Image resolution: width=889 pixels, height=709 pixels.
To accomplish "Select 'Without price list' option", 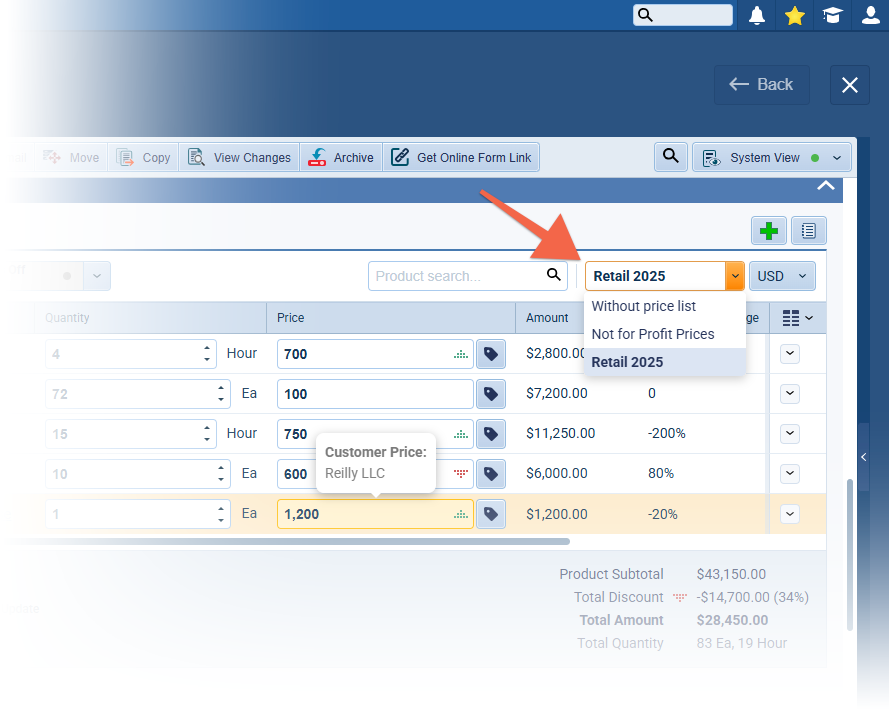I will point(644,306).
